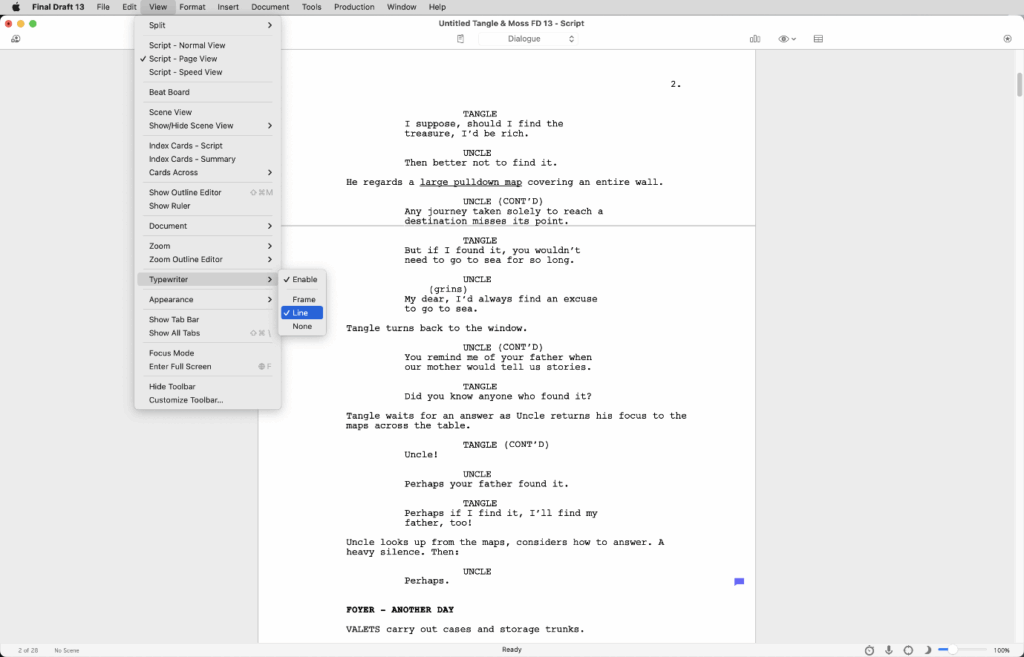
Task: Adjust the zoom slider in the status bar
Action: point(953,650)
